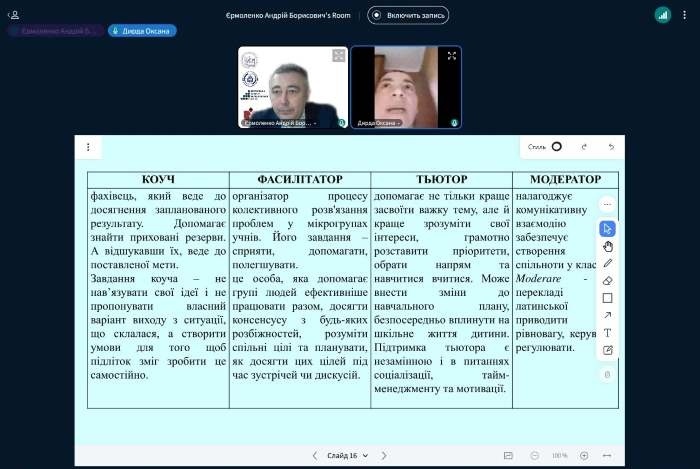Expand the more options menu in tool panel

607,205
